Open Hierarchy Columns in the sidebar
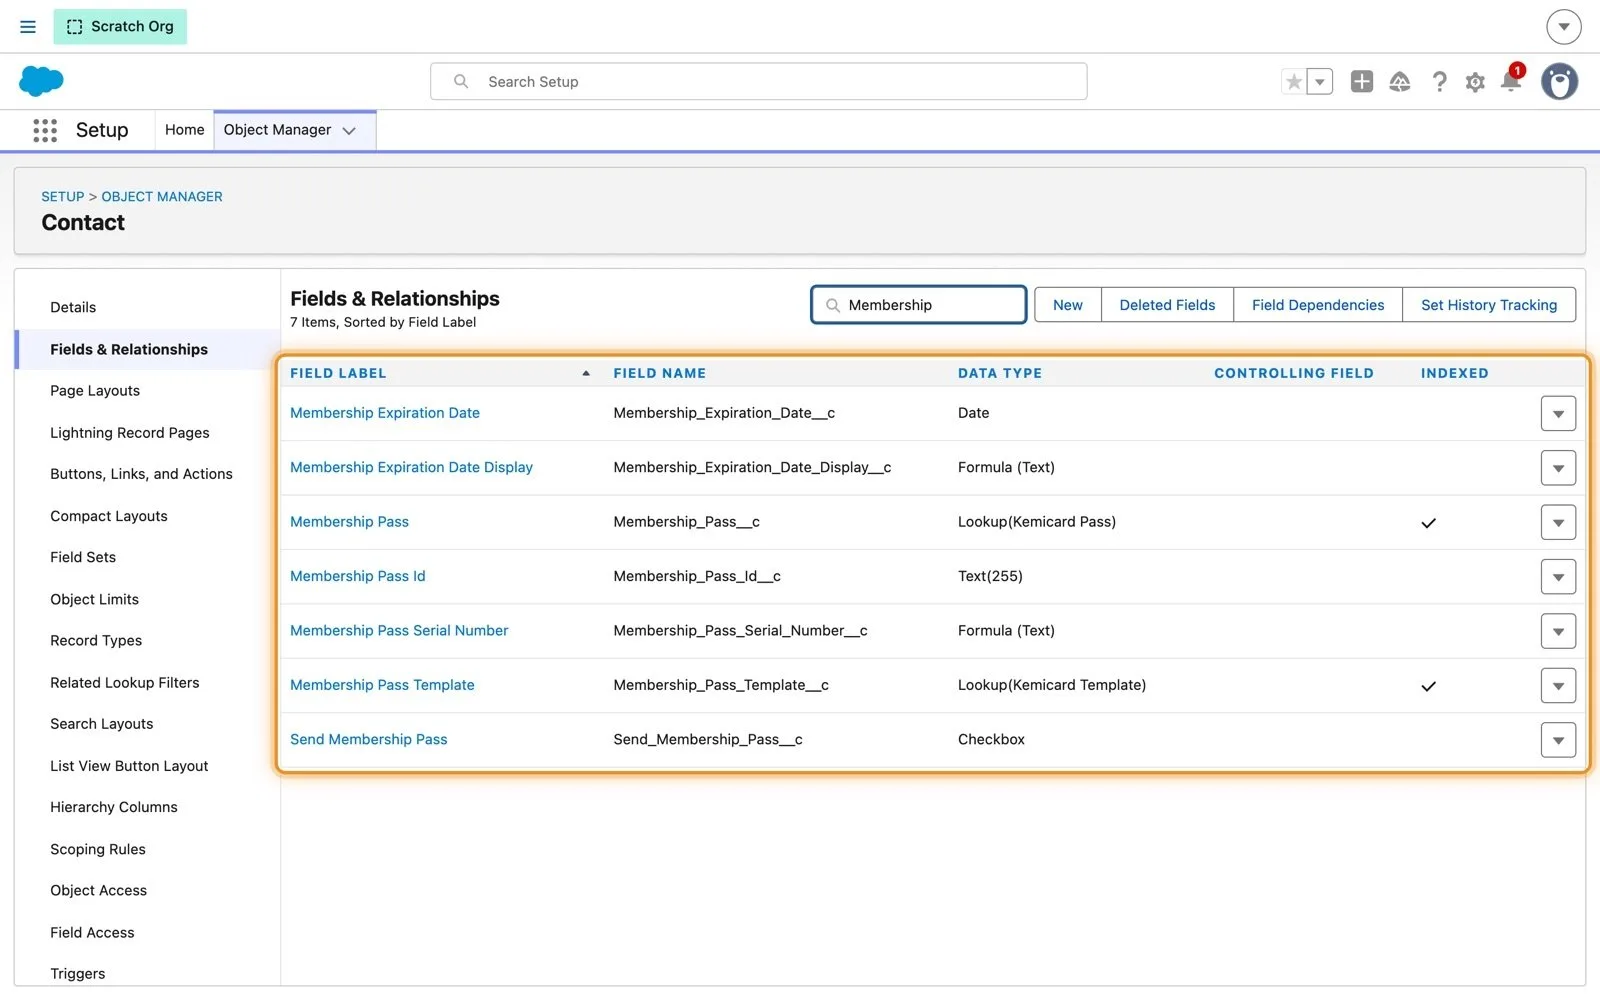 pyautogui.click(x=114, y=807)
